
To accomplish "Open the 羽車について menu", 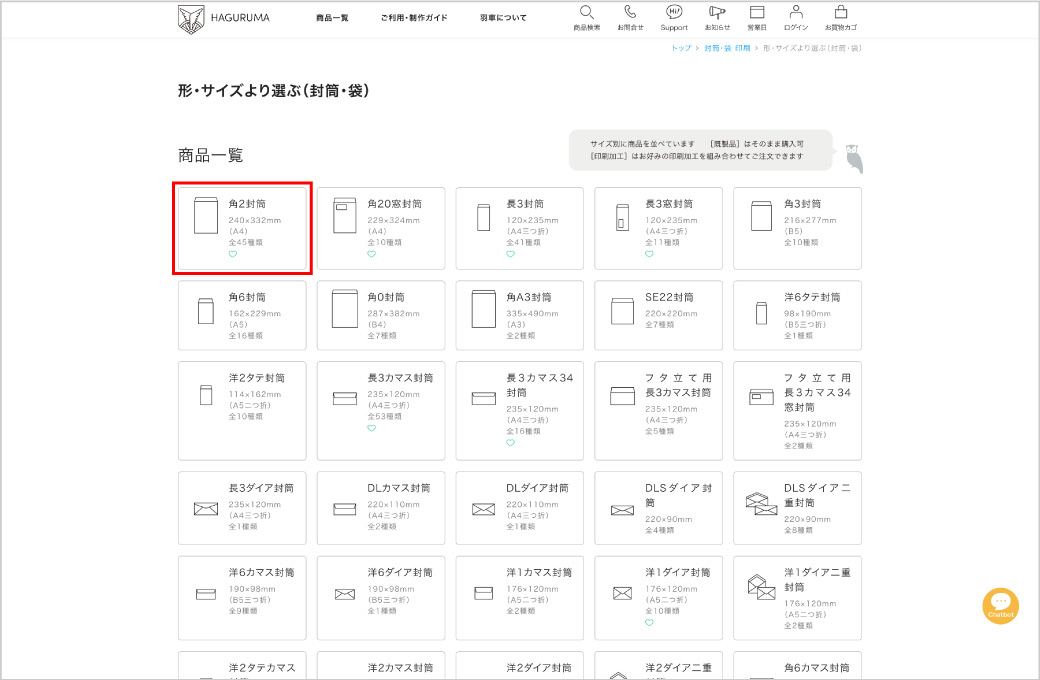I will [503, 18].
